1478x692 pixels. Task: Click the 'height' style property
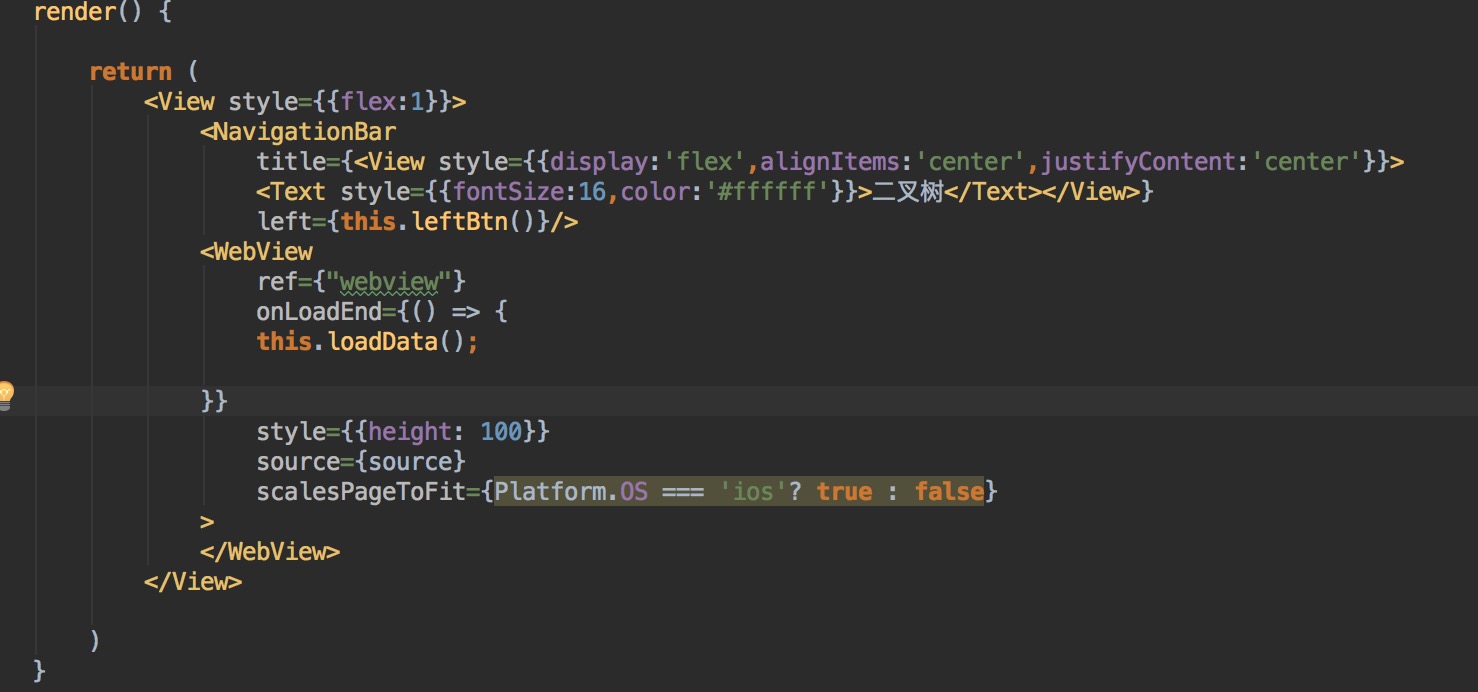pos(410,432)
